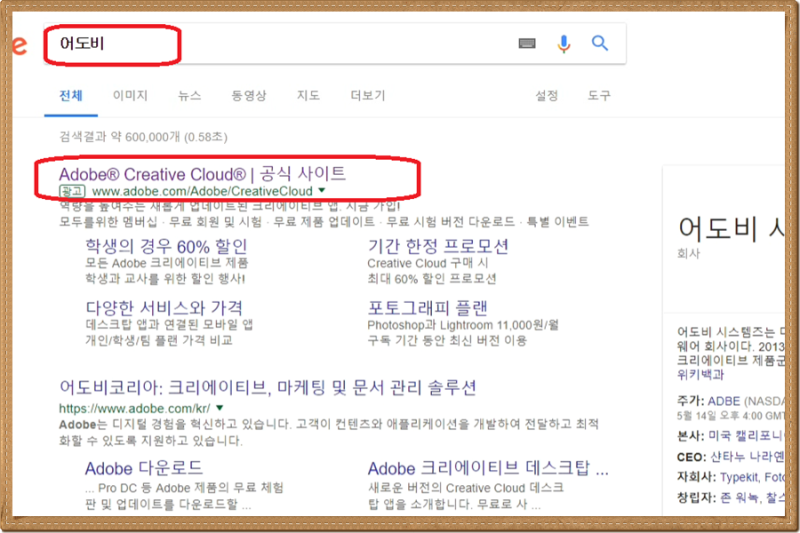Click the 무료 회원 및 시험 ad text
This screenshot has height=533, width=800.
pyautogui.click(x=216, y=222)
